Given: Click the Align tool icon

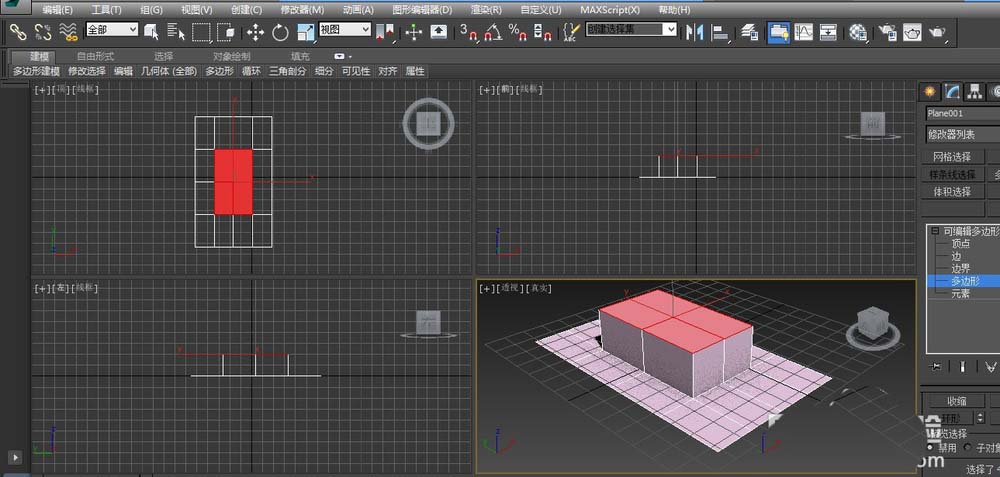Looking at the screenshot, I should 719,32.
